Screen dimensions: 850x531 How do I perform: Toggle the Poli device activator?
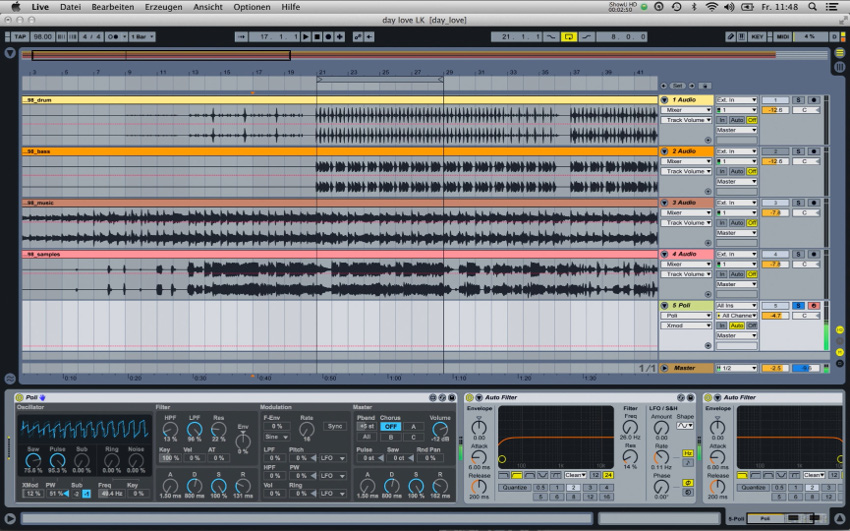tap(20, 397)
